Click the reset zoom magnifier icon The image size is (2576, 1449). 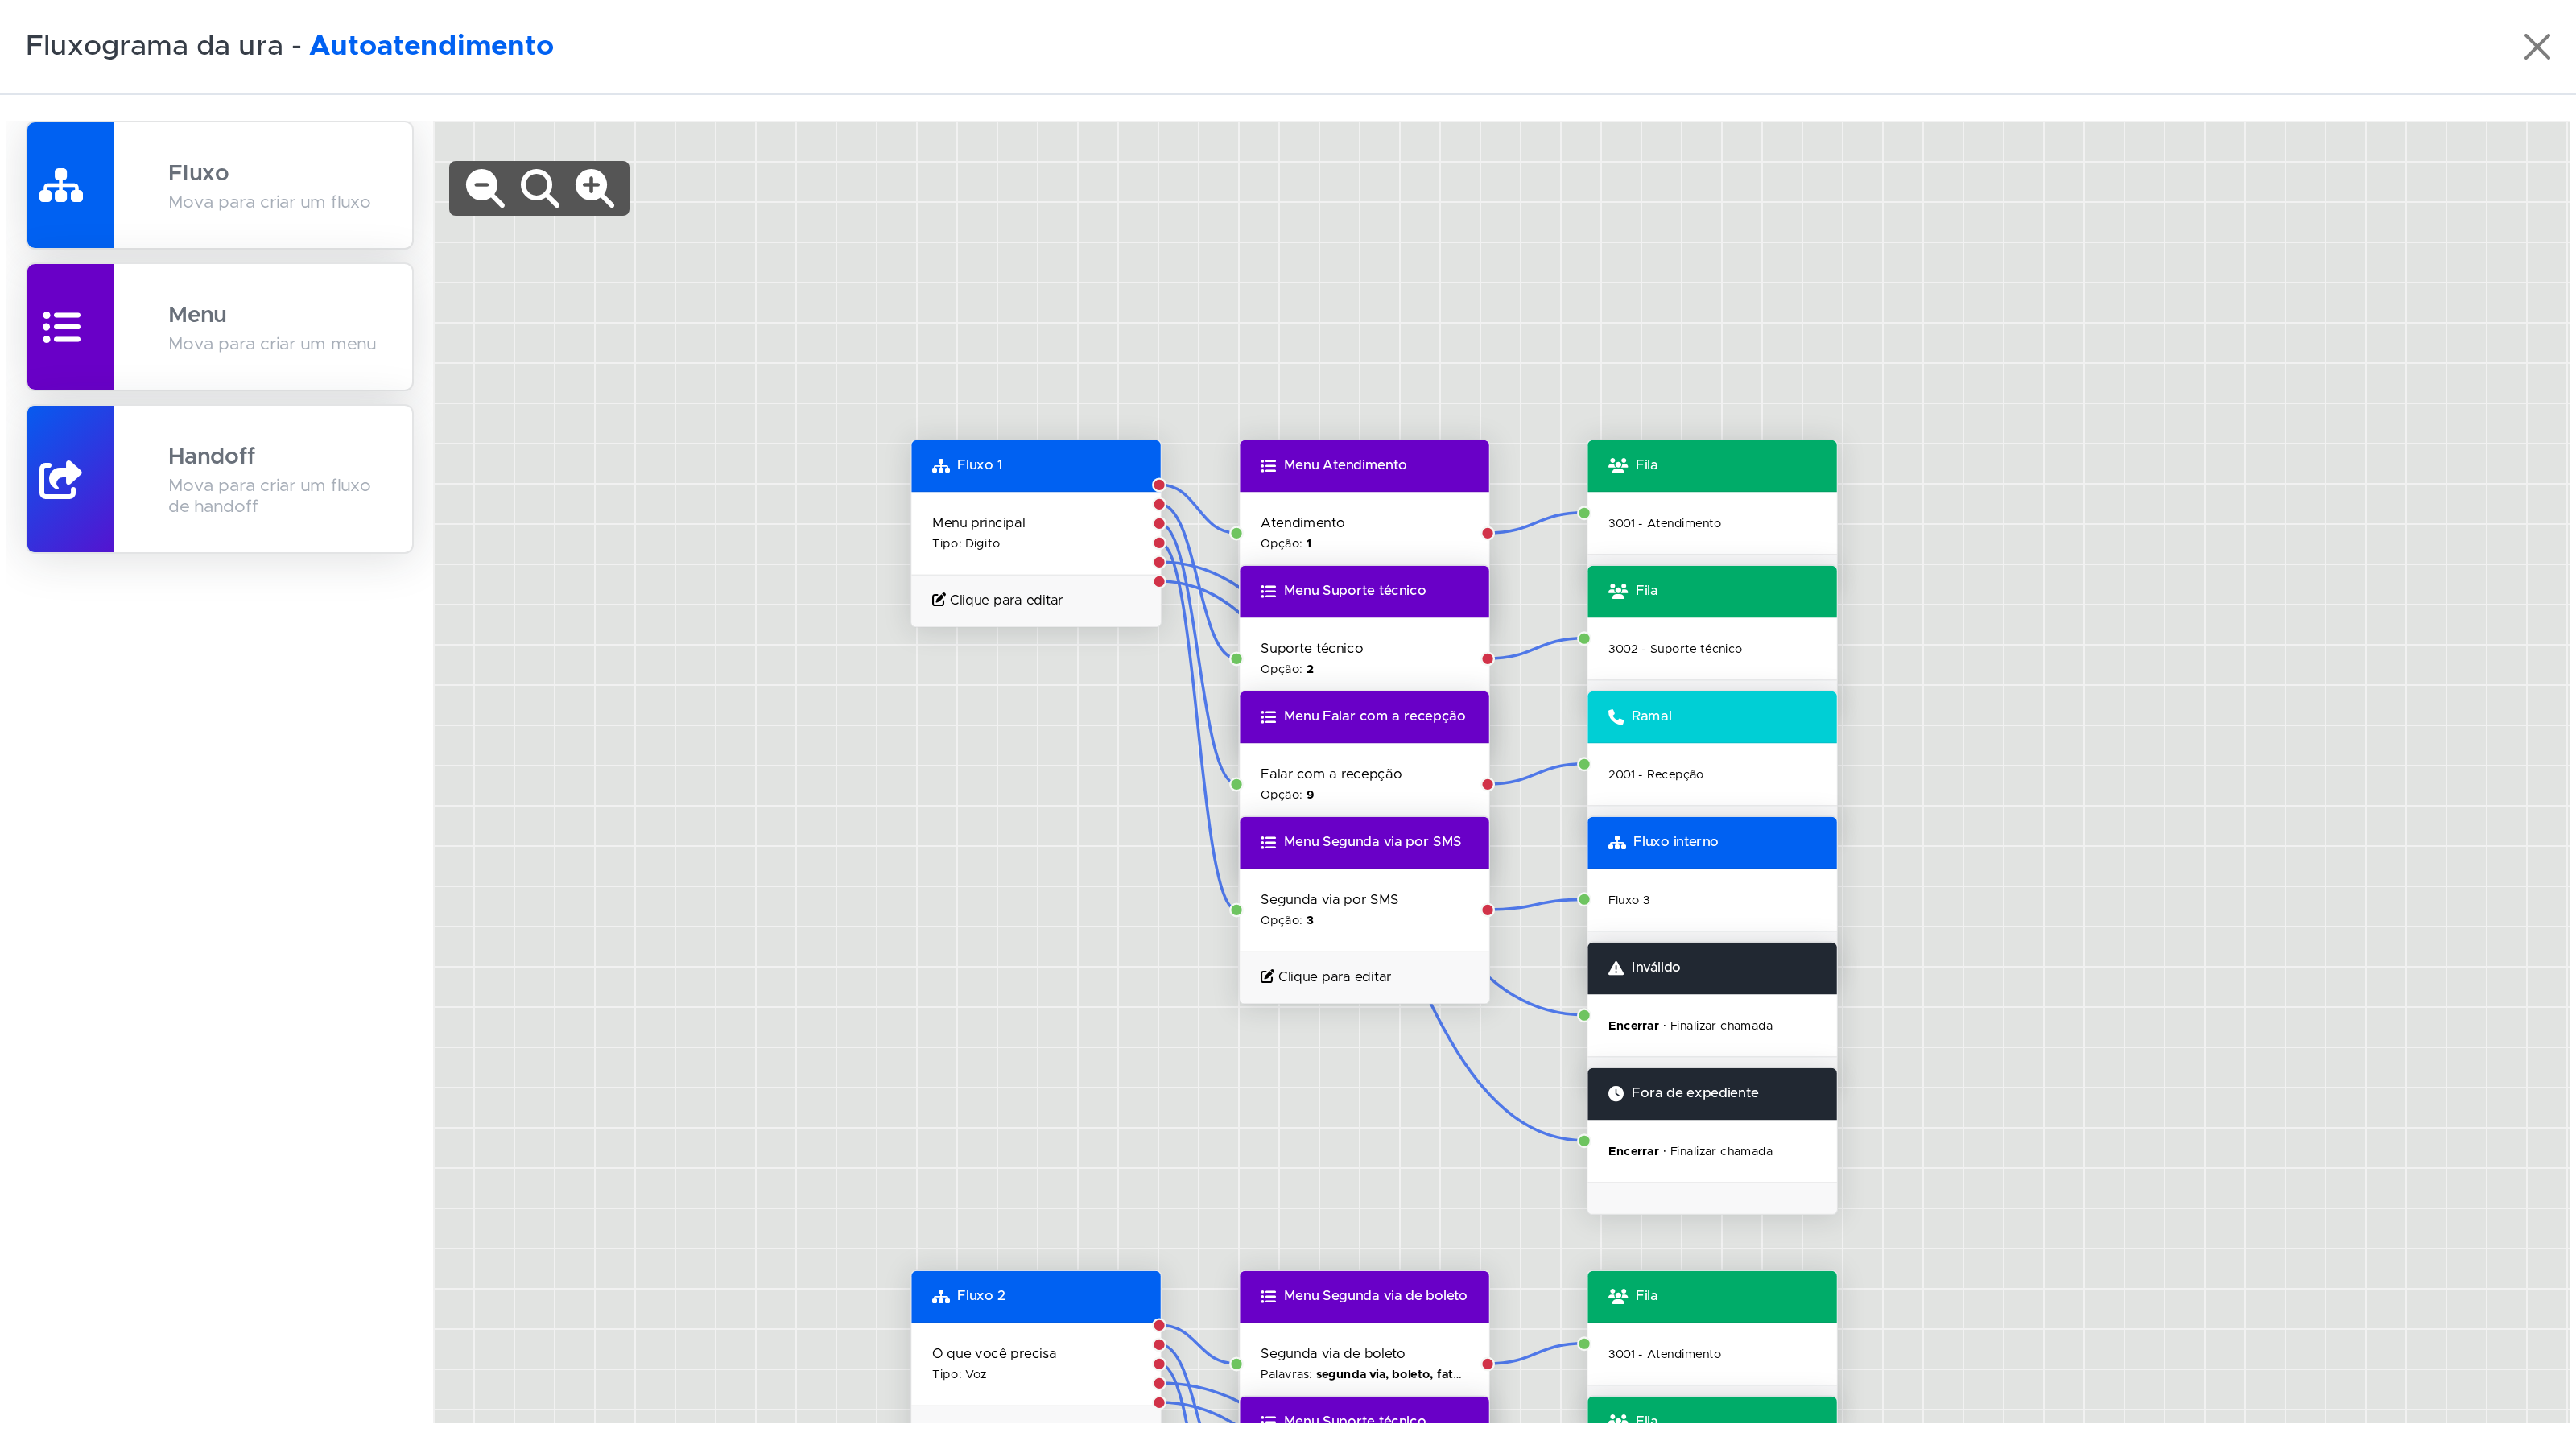click(x=540, y=188)
